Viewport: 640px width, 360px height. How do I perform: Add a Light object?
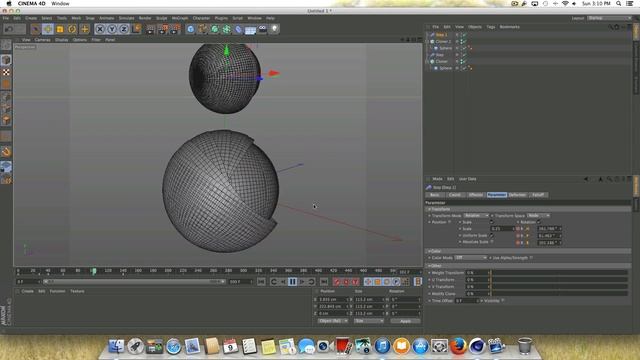(275, 29)
